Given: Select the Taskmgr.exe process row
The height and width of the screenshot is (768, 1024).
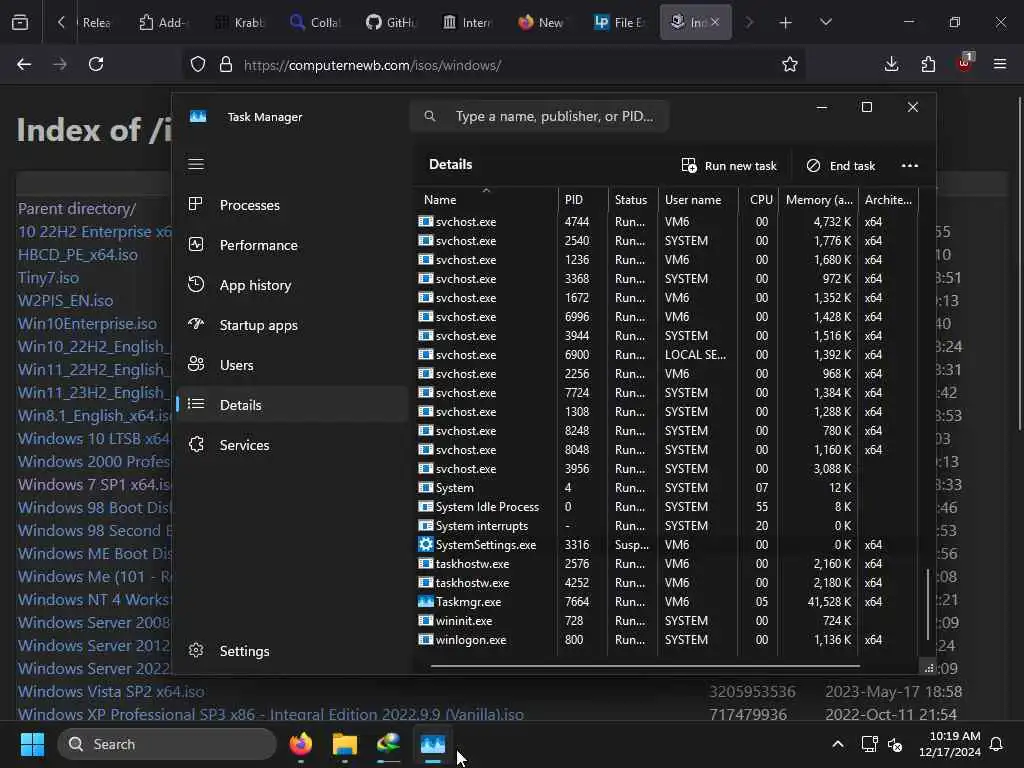Looking at the screenshot, I should [666, 601].
